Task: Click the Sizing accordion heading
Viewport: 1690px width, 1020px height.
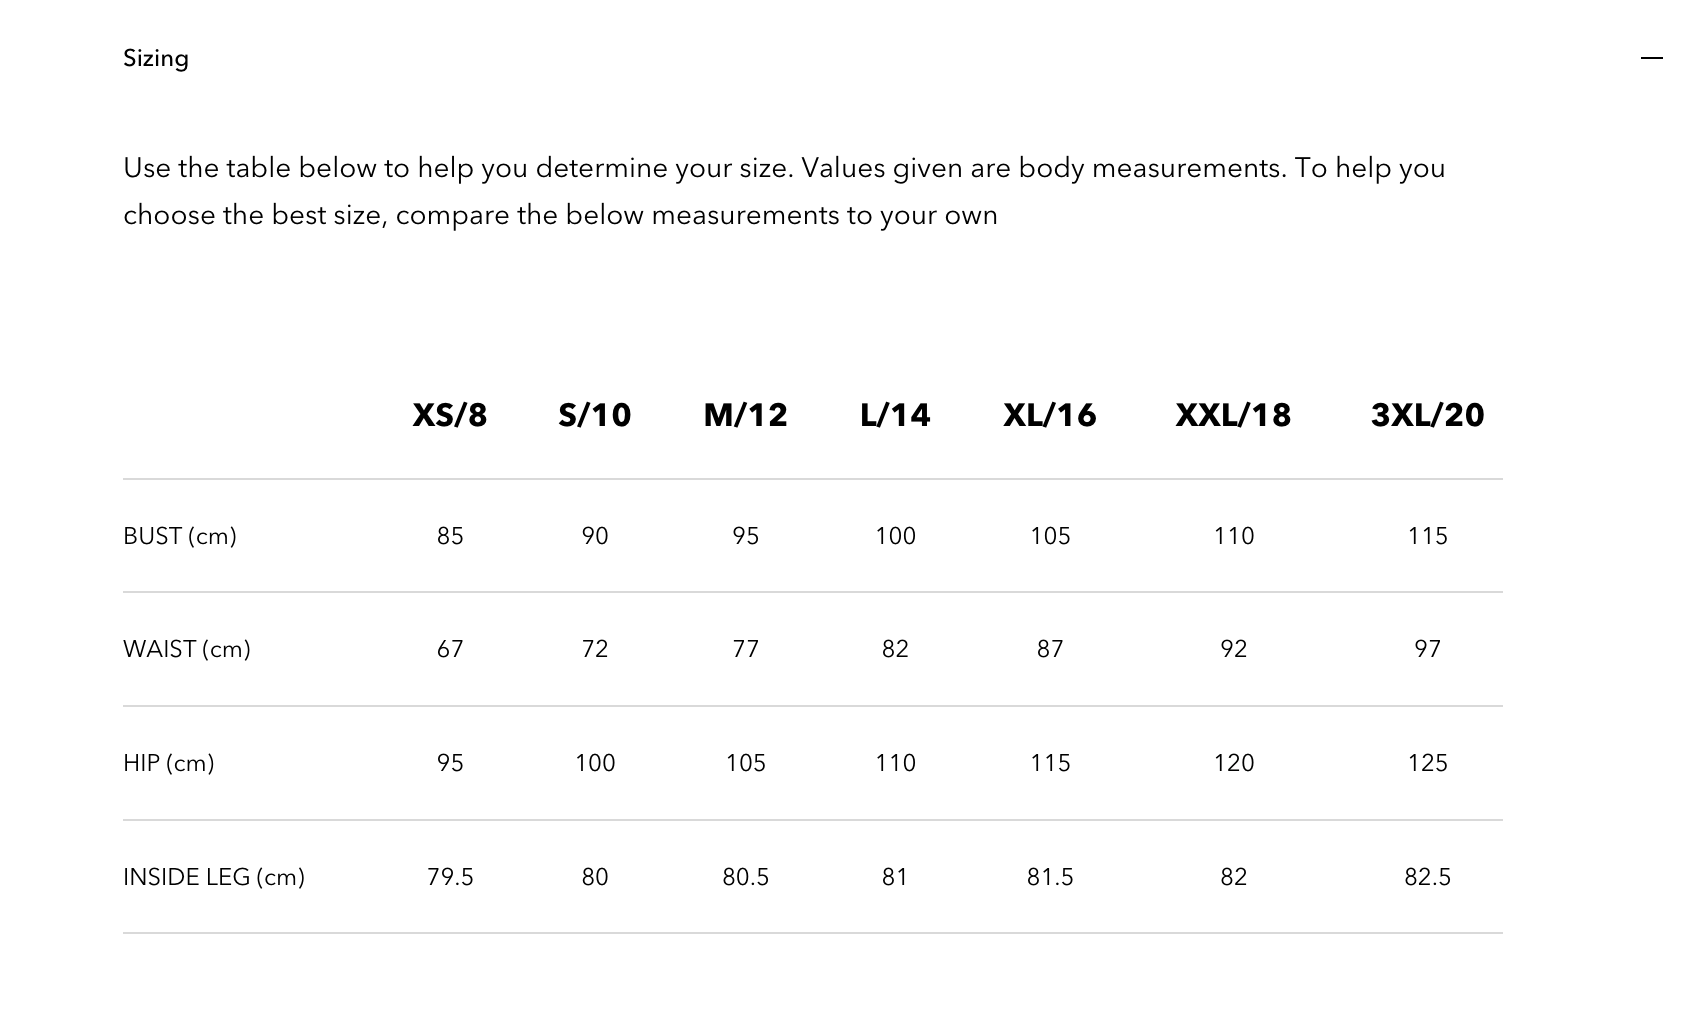Action: point(156,58)
